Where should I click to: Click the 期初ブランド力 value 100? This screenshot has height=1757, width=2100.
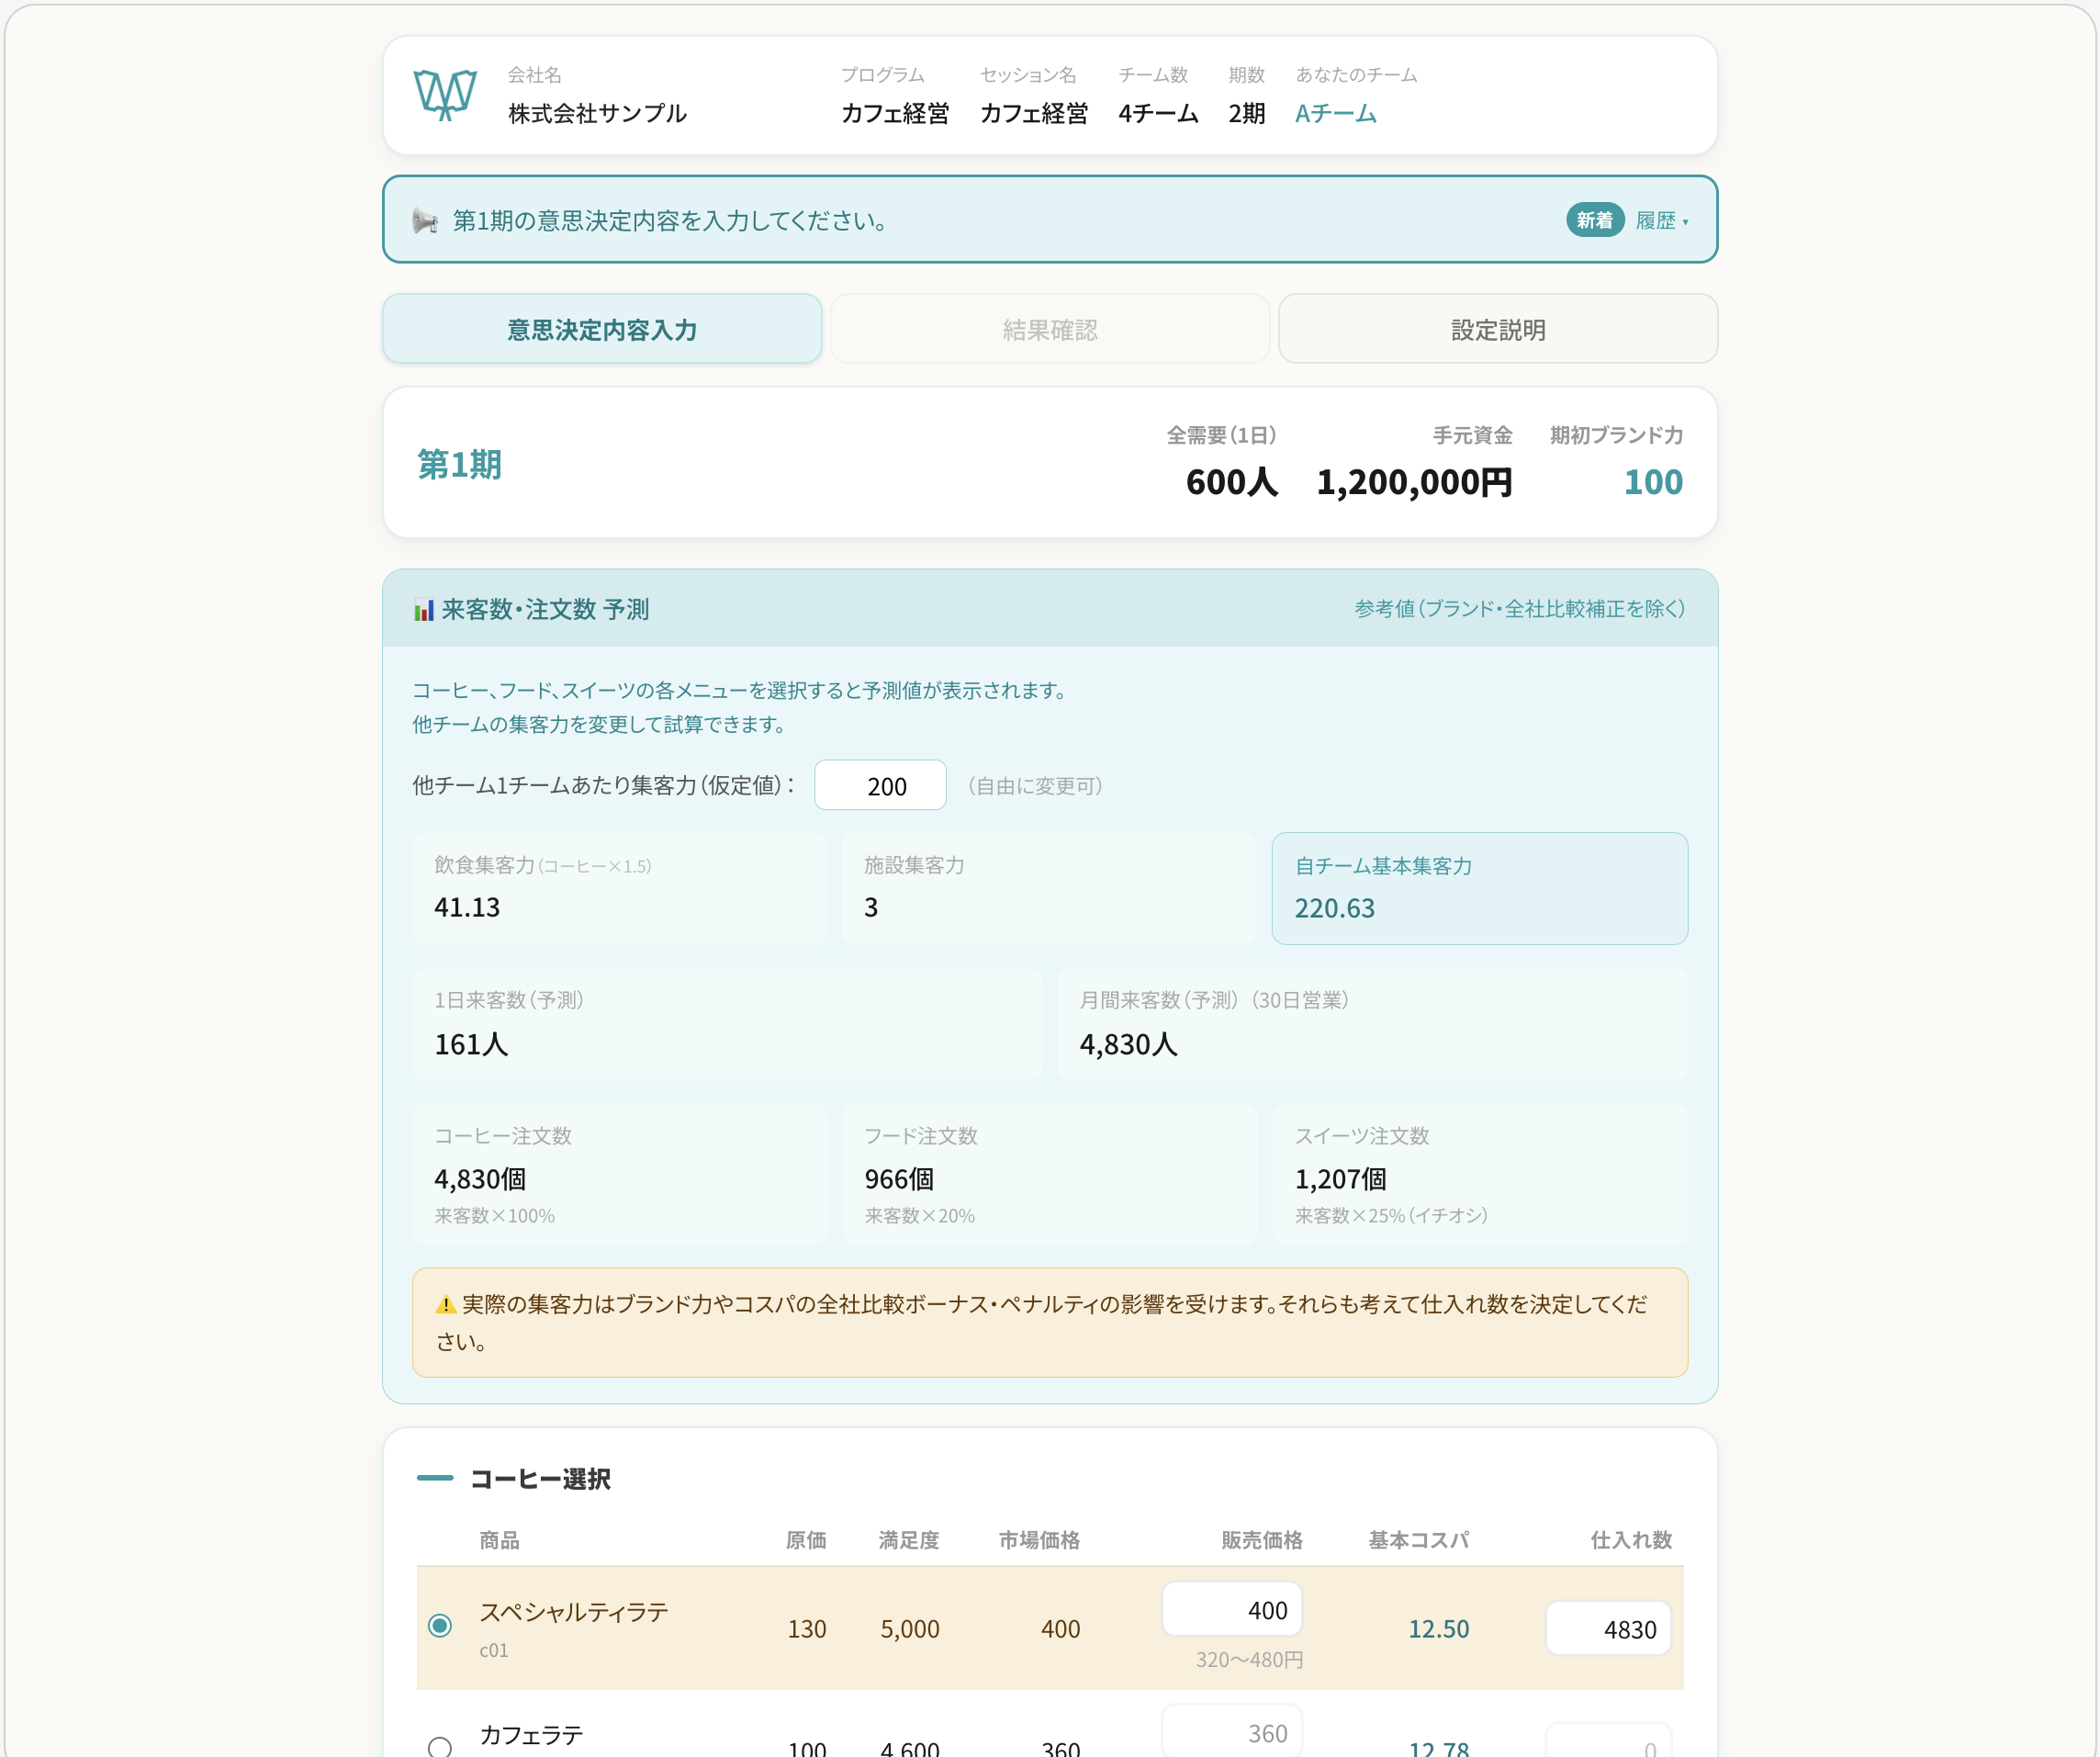coord(1653,482)
